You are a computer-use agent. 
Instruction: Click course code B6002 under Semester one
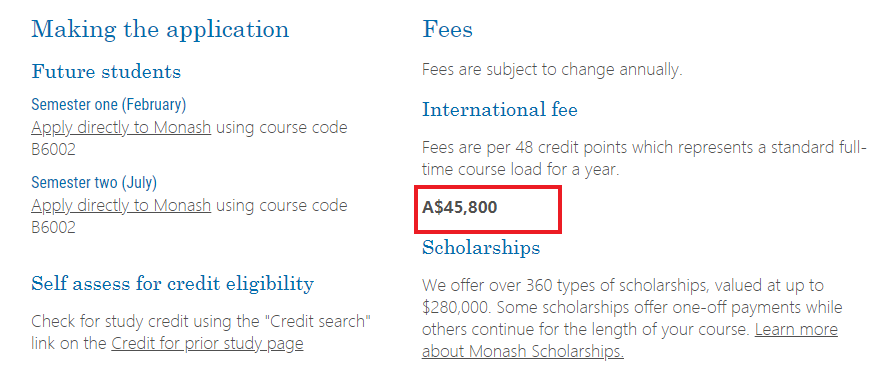(x=53, y=150)
